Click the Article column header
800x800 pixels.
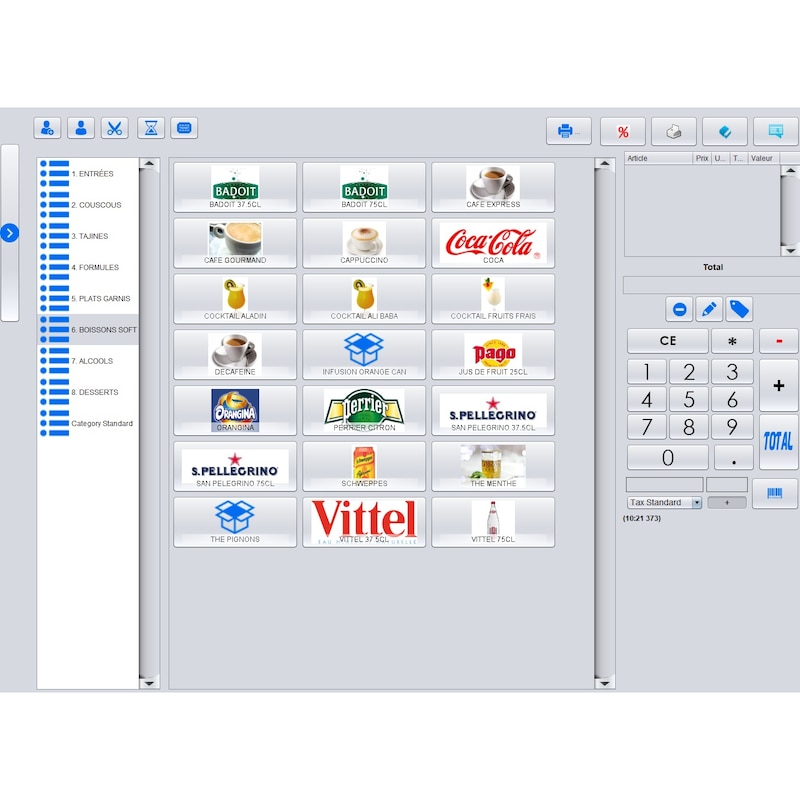[658, 158]
